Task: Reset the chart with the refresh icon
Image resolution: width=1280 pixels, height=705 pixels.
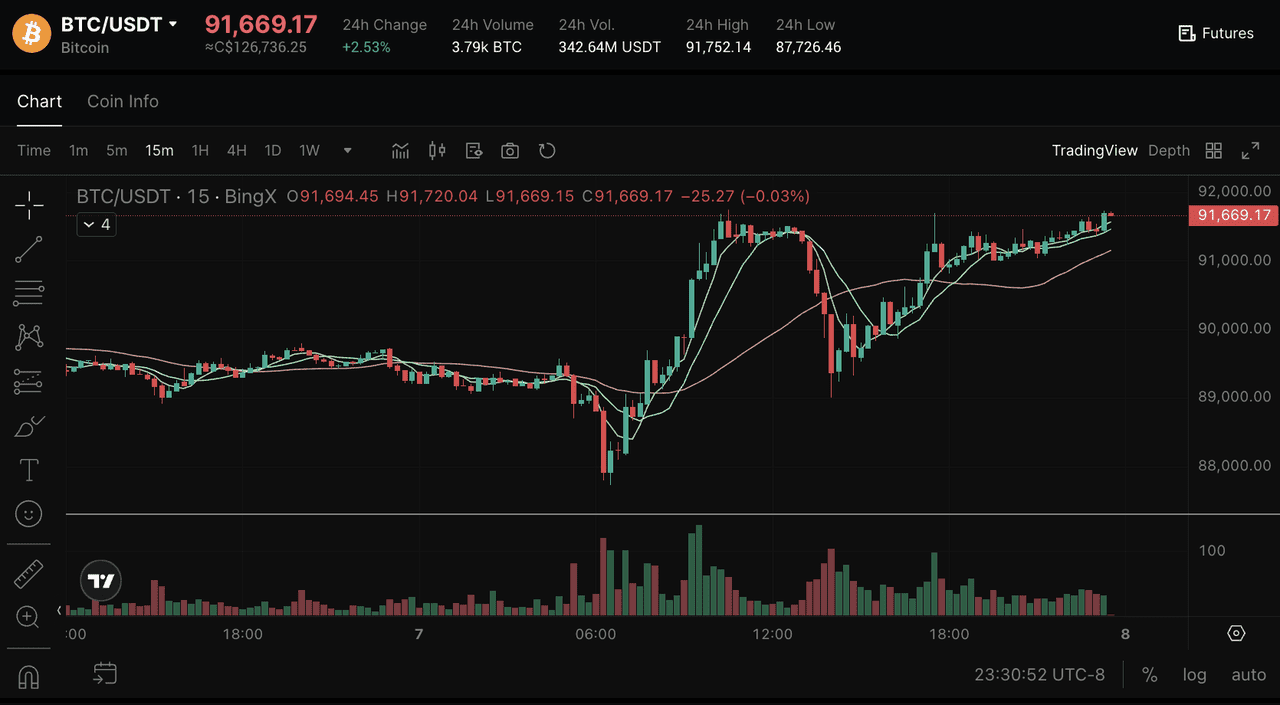Action: (547, 151)
